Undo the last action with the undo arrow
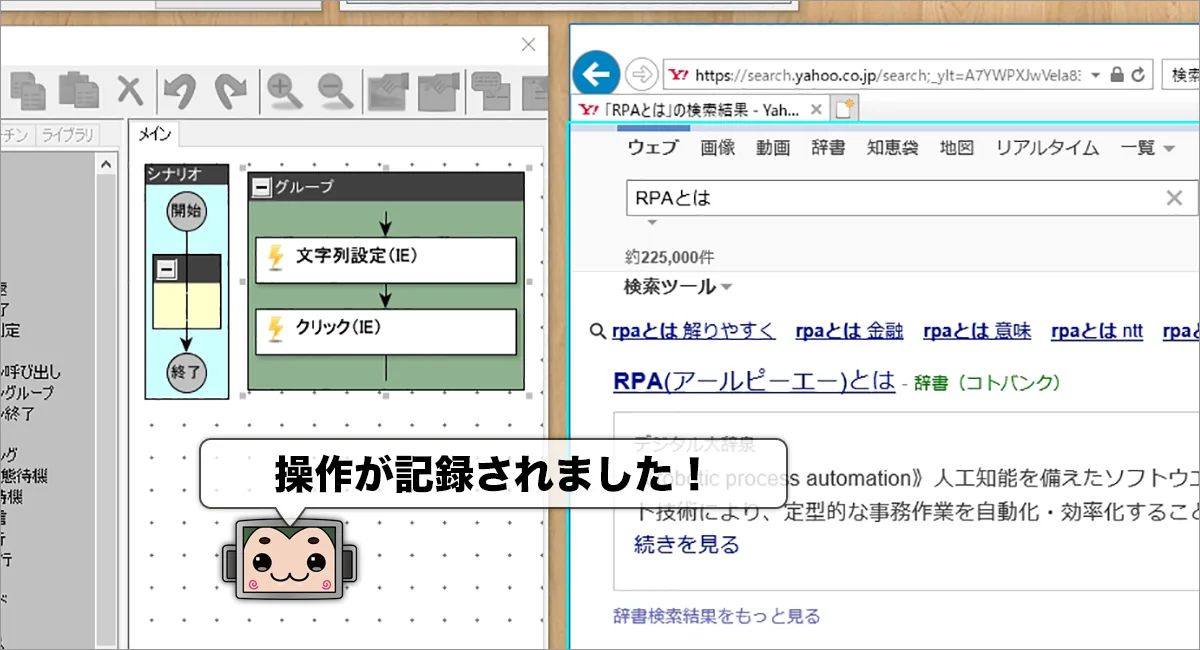The image size is (1200, 650). click(180, 91)
